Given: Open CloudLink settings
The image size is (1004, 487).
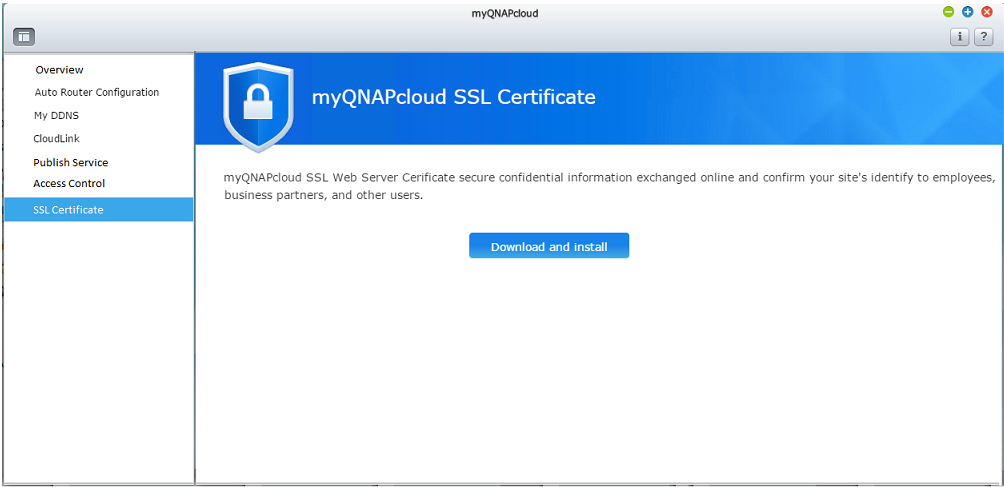Looking at the screenshot, I should (x=56, y=138).
